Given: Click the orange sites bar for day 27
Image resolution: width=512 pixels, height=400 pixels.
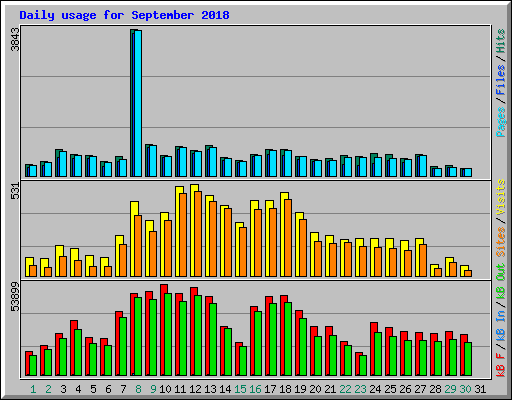Looking at the screenshot, I should (x=423, y=260).
